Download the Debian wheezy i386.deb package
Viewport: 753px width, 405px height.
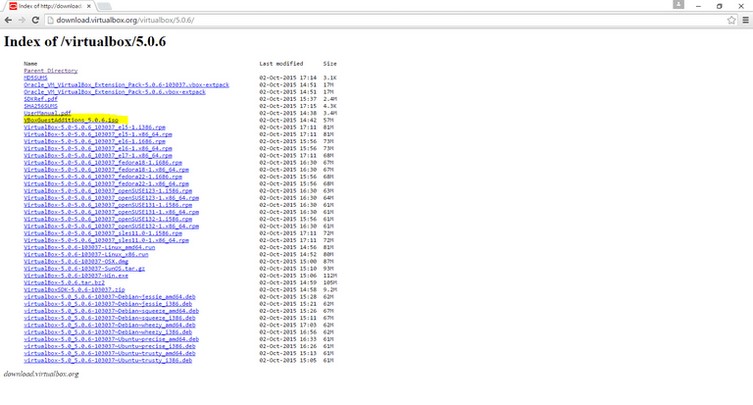108,331
